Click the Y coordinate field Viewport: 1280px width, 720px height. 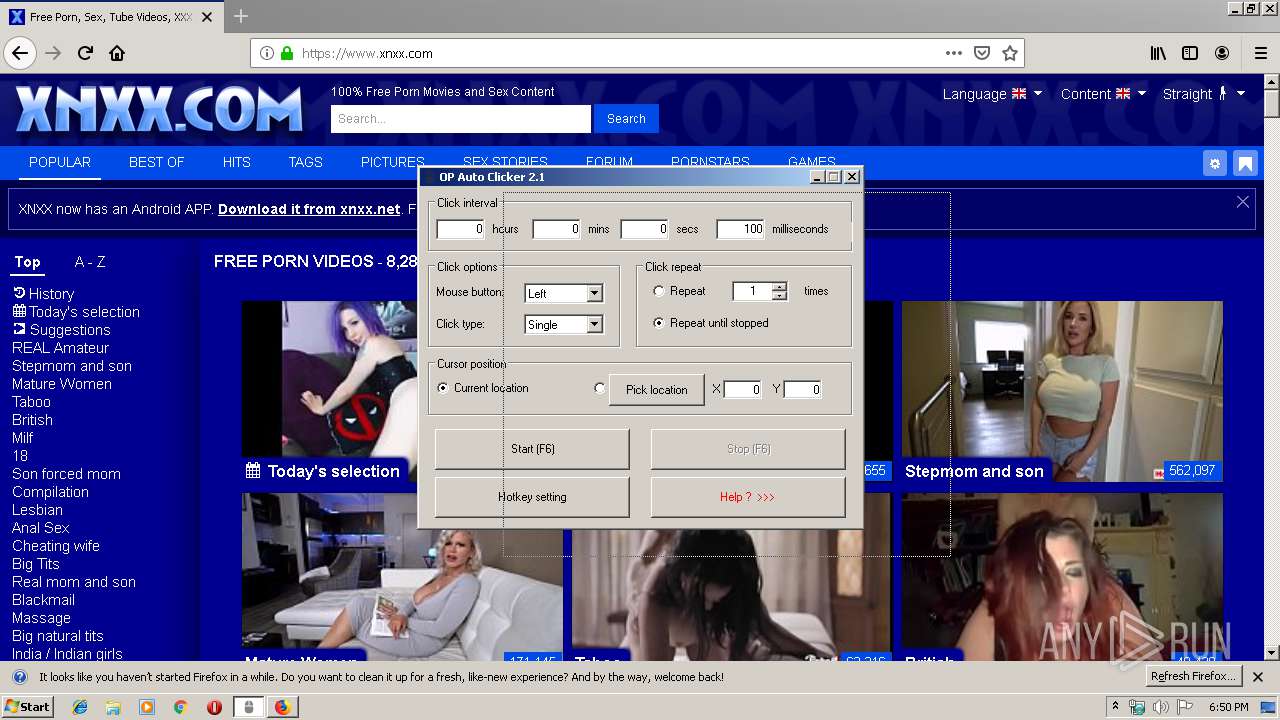coord(803,390)
